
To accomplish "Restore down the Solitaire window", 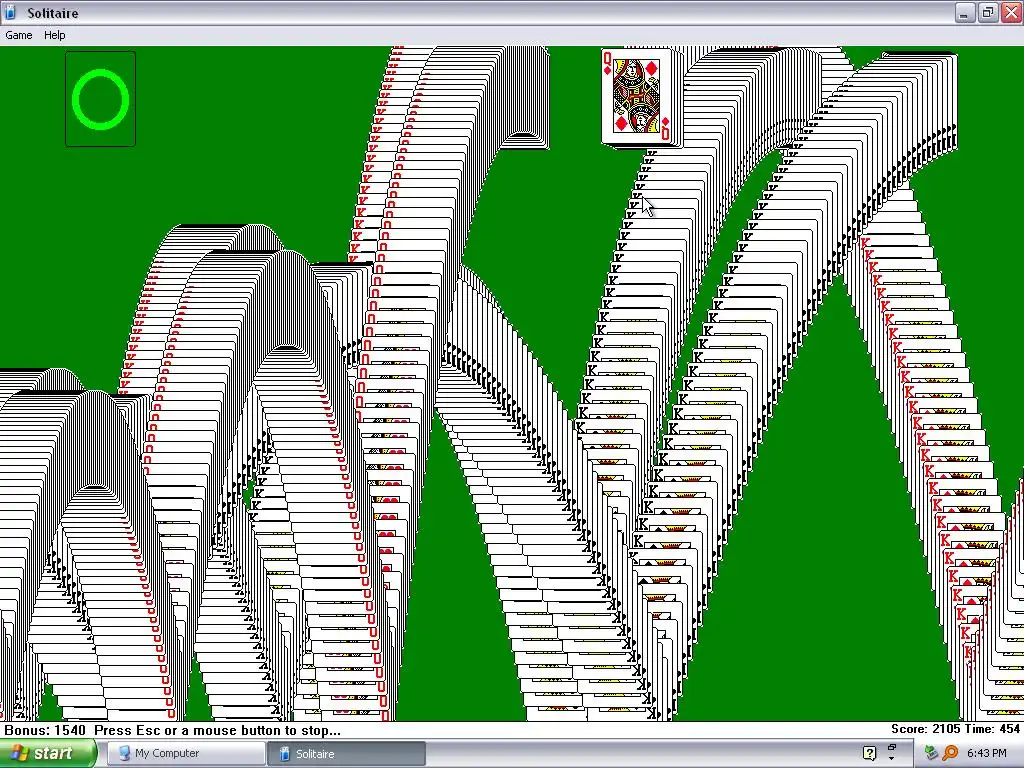I will pos(987,12).
